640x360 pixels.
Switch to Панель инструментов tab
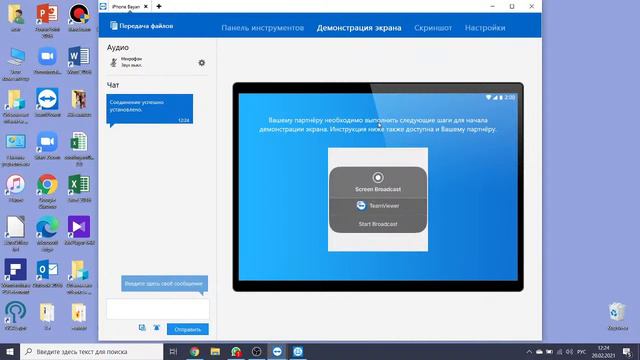pyautogui.click(x=262, y=28)
